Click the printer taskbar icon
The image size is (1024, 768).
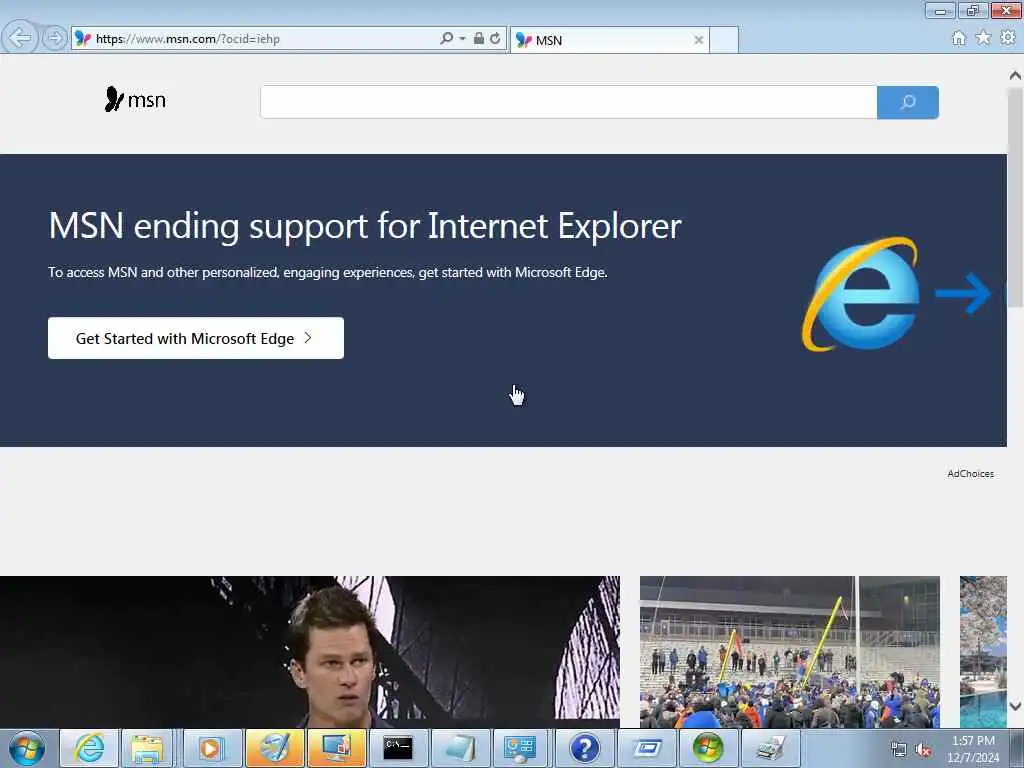click(x=771, y=748)
